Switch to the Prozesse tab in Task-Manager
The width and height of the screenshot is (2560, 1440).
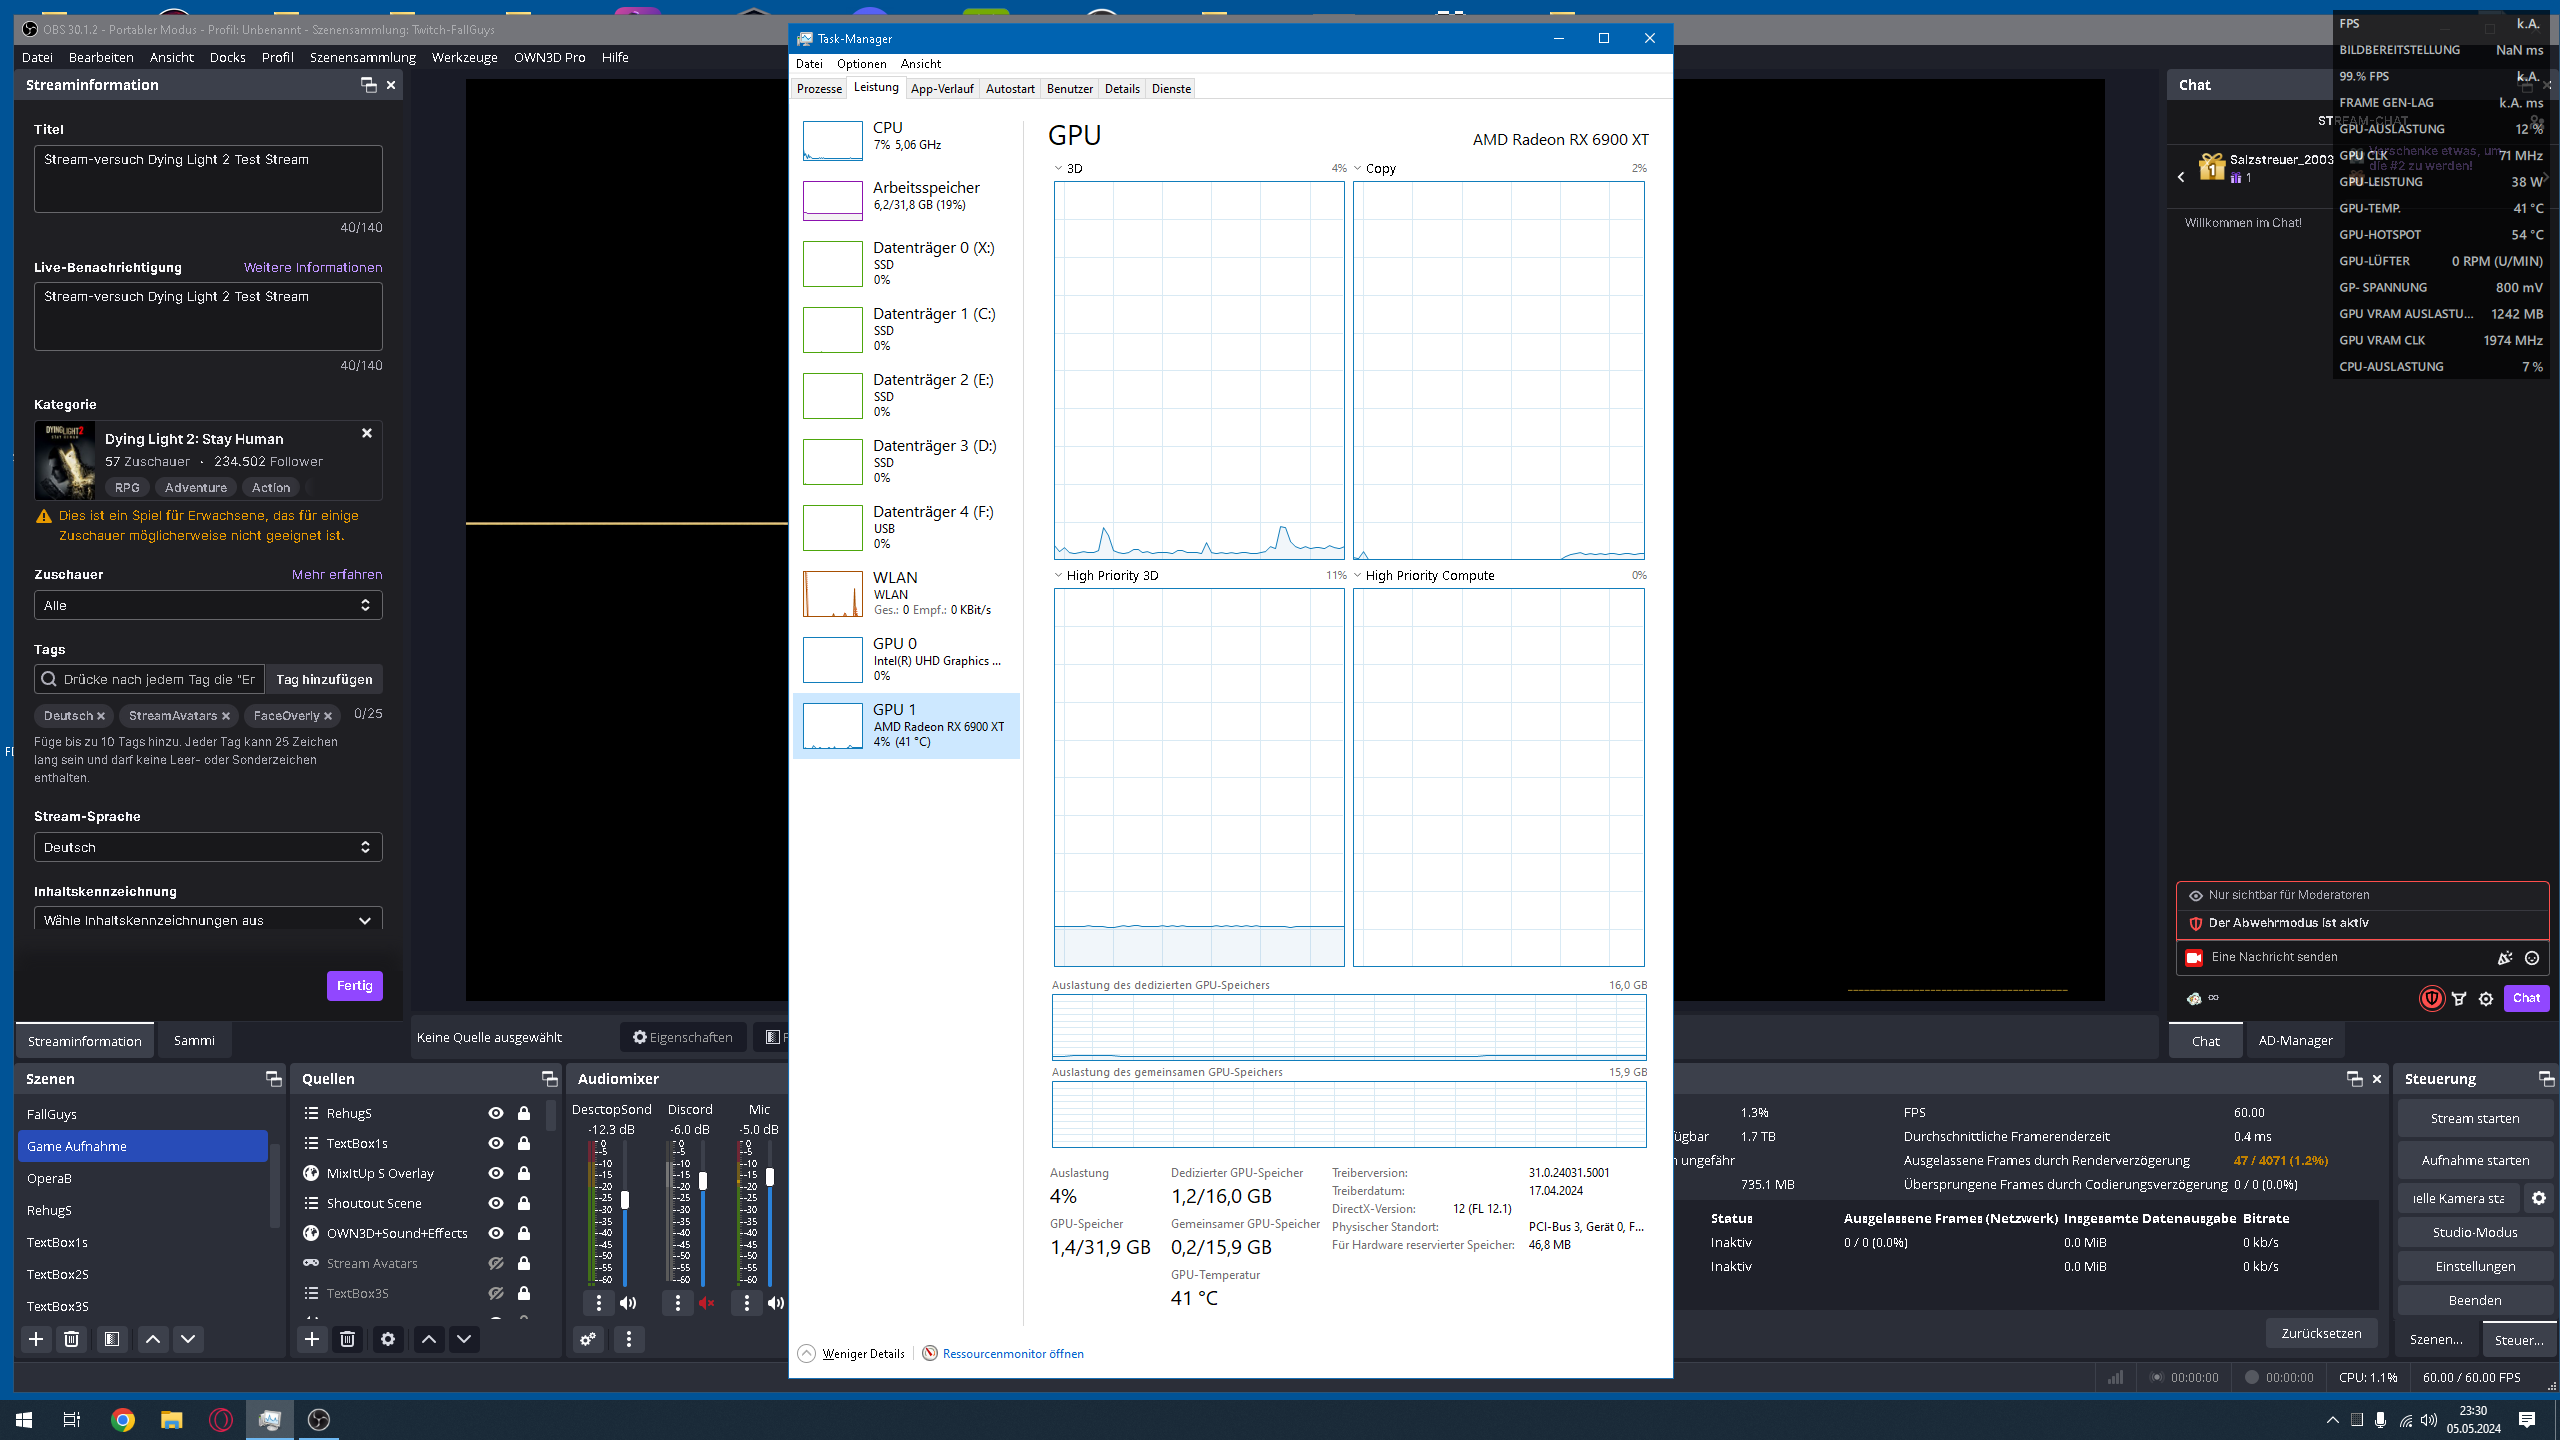click(818, 88)
